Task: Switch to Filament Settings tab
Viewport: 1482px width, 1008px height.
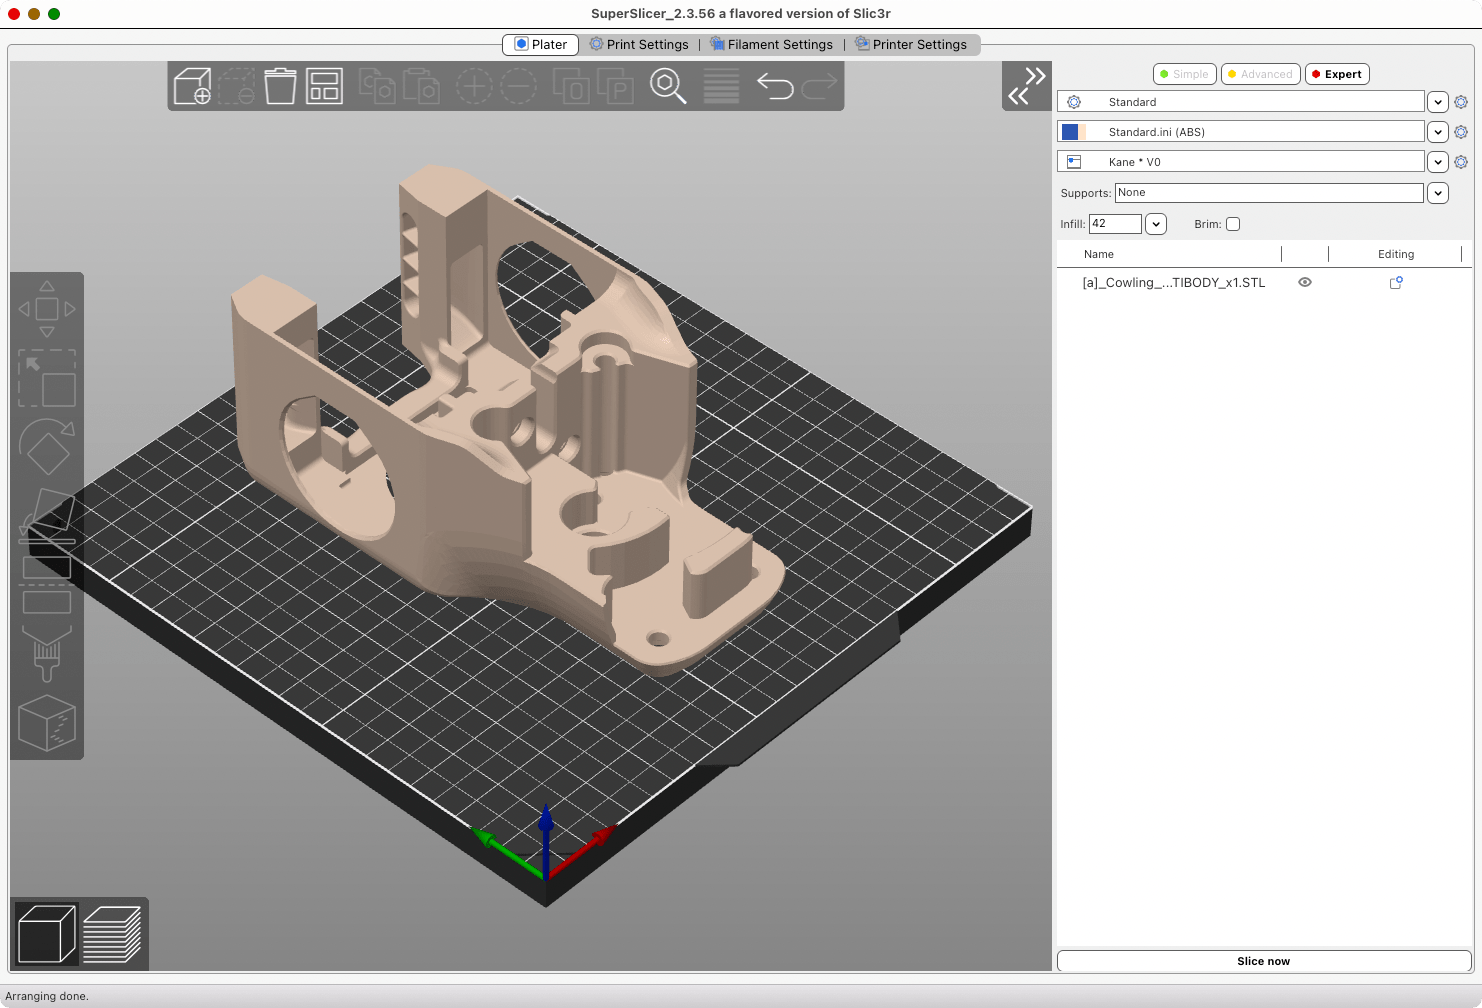Action: tap(771, 45)
